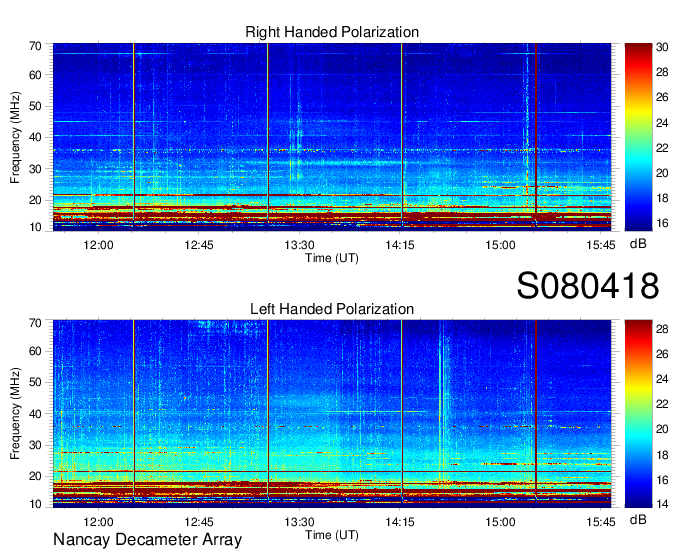Click the 22 dB value on lower color bar
680x552 pixels.
coord(662,404)
